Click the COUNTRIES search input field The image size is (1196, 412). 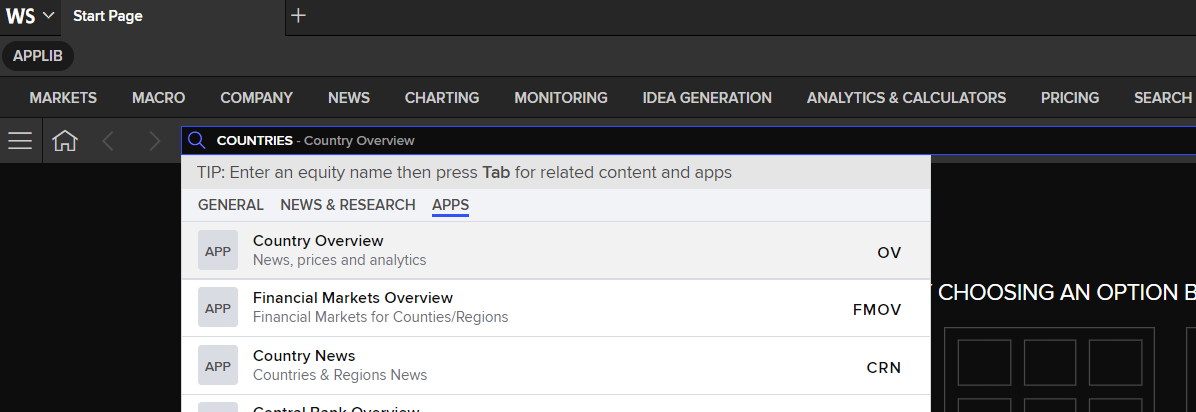click(x=688, y=140)
